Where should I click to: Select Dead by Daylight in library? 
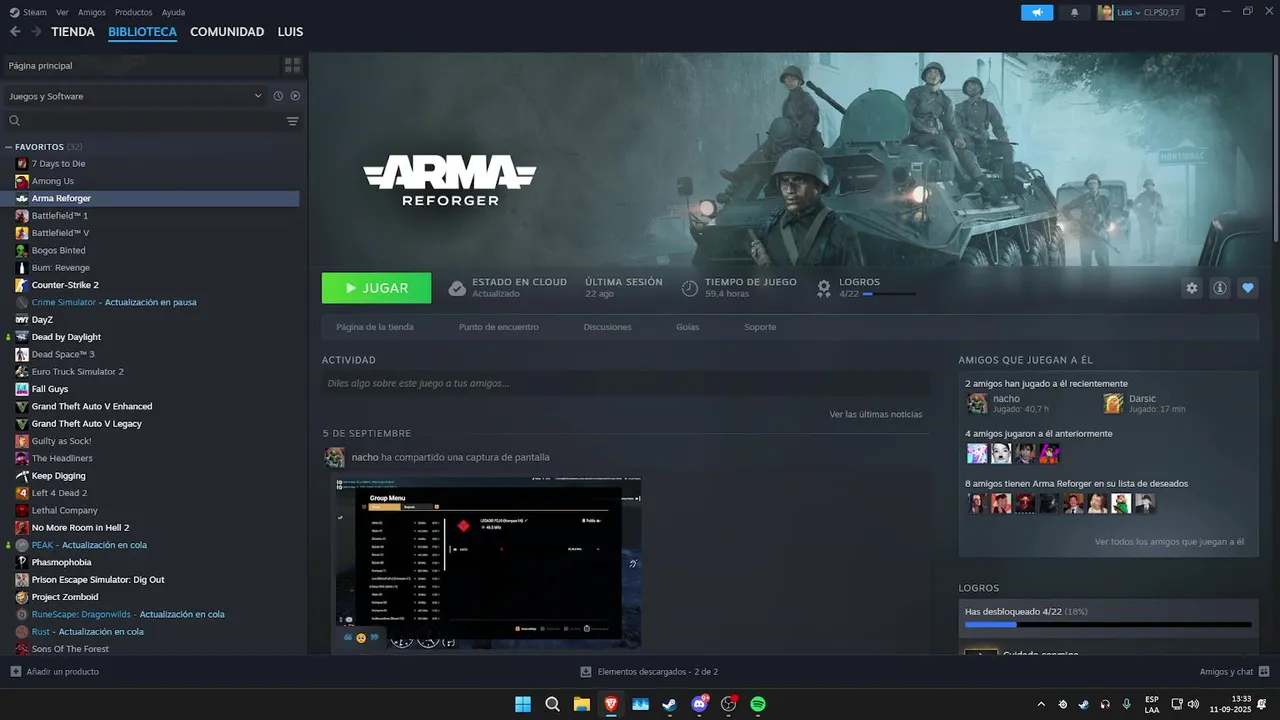(x=66, y=337)
